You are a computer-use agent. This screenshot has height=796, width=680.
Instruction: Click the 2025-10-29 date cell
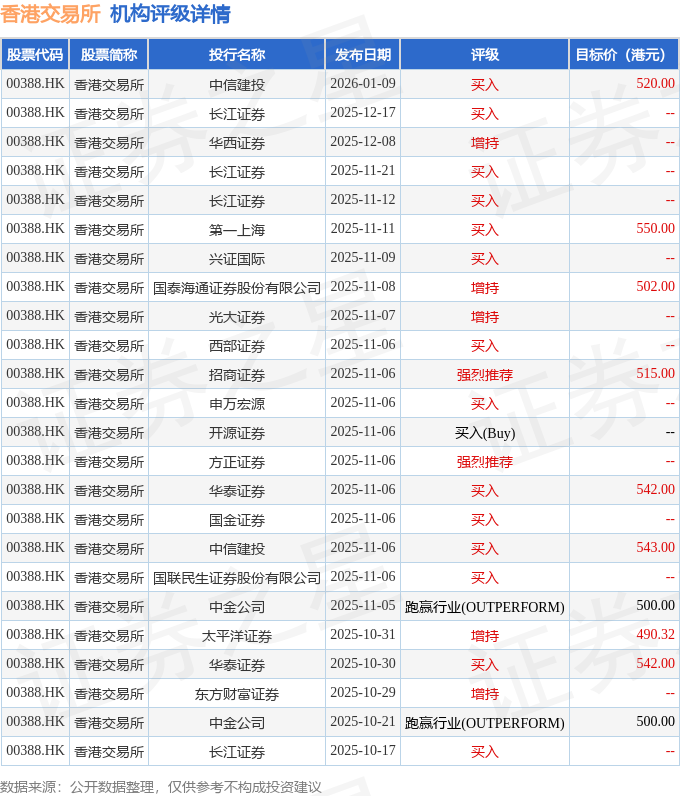363,691
